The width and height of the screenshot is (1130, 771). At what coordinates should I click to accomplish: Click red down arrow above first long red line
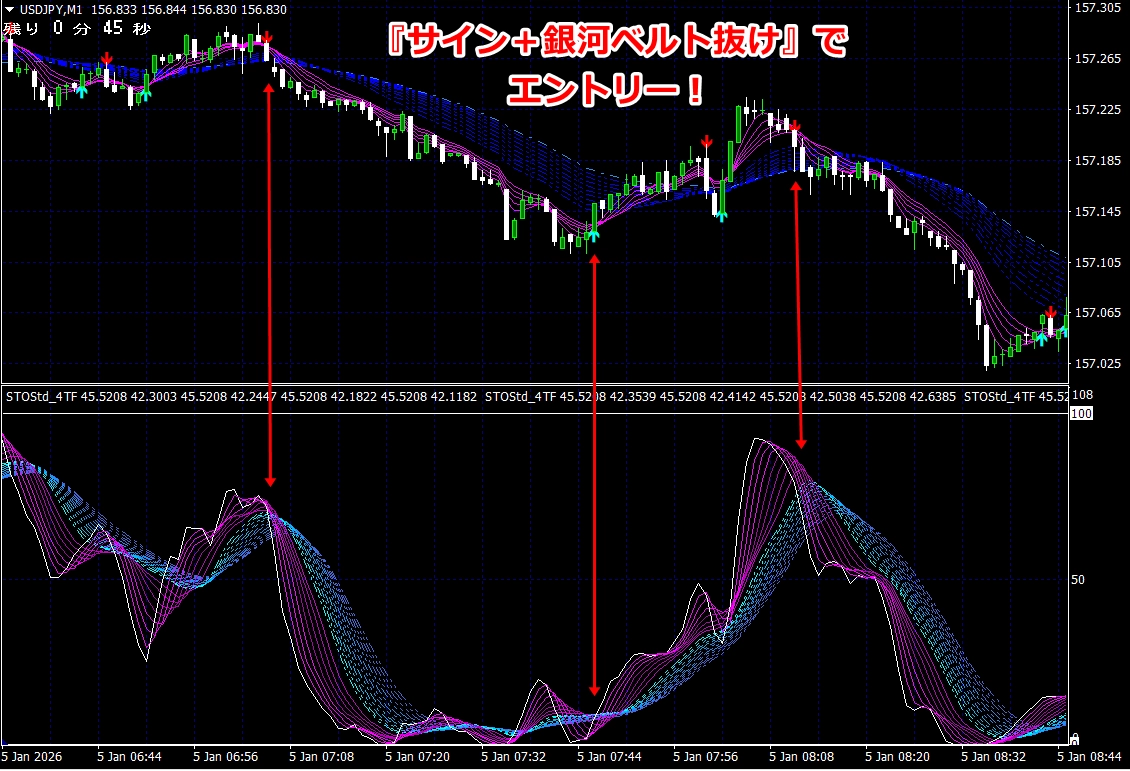click(x=267, y=39)
